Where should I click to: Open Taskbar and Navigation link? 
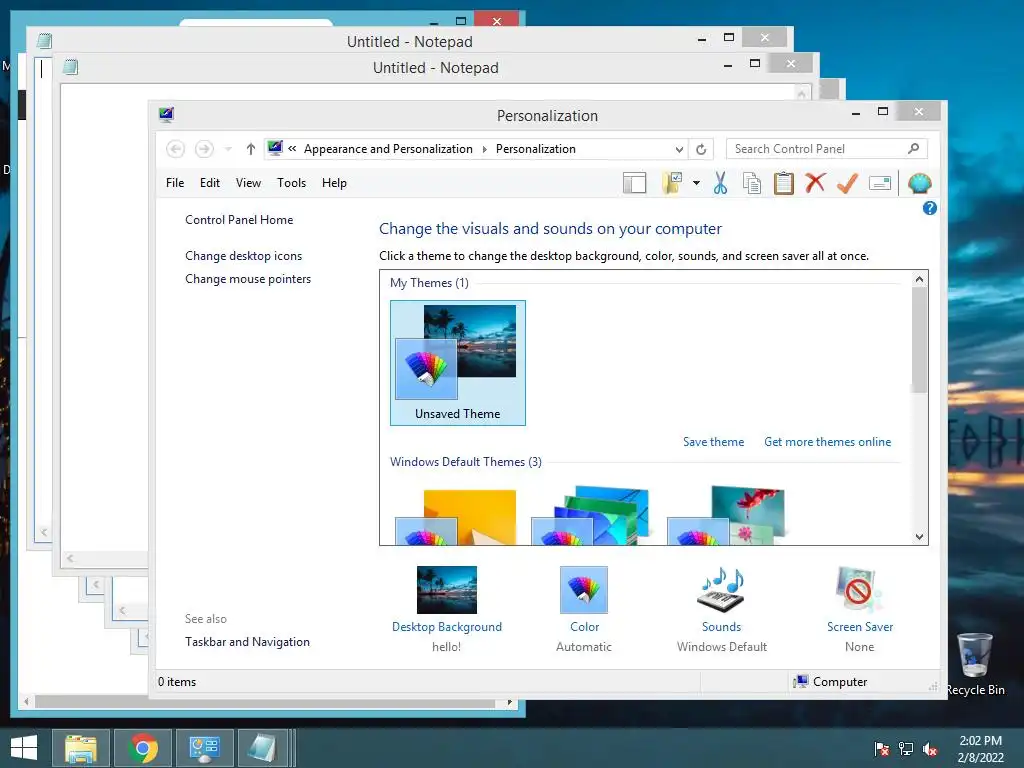tap(248, 642)
